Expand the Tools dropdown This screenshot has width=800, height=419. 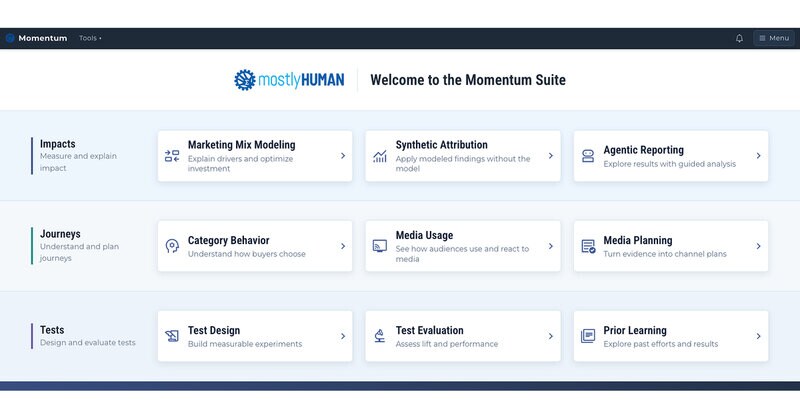[x=90, y=38]
